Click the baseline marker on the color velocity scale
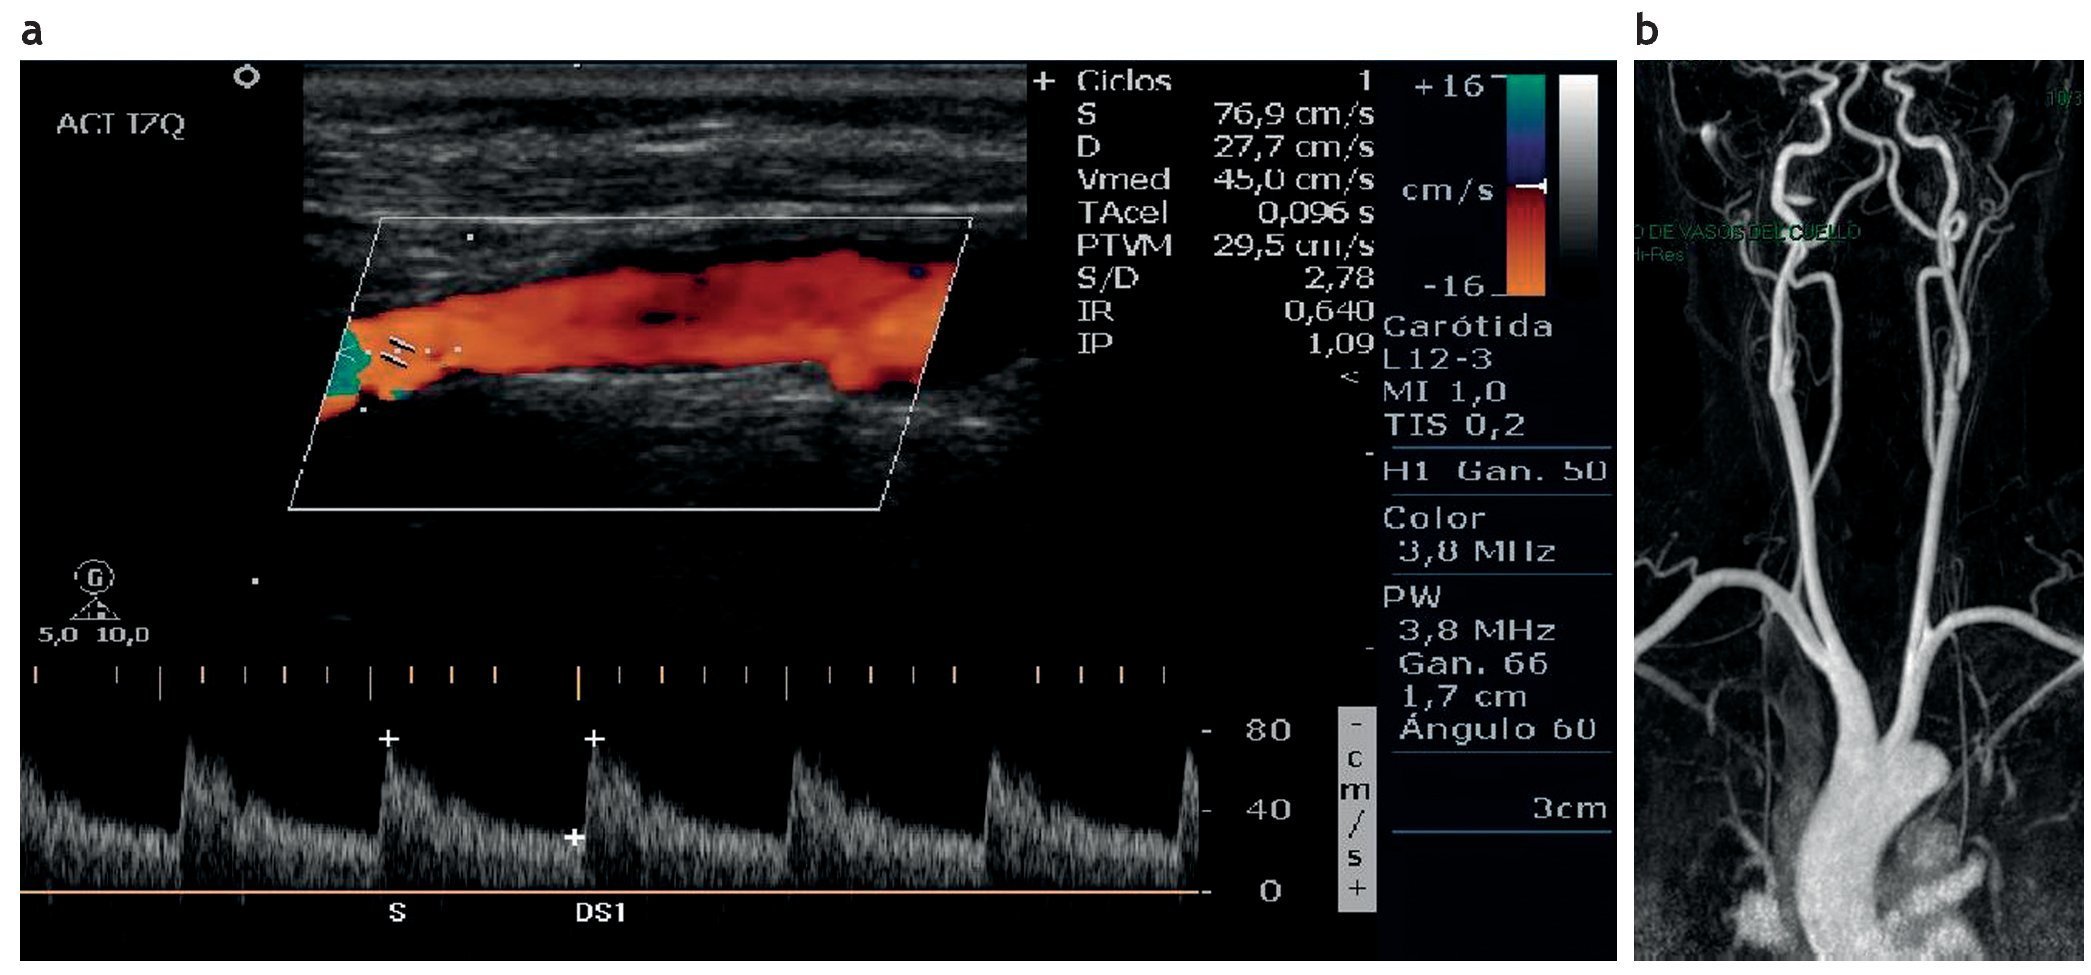2091x975 pixels. [x=1530, y=187]
